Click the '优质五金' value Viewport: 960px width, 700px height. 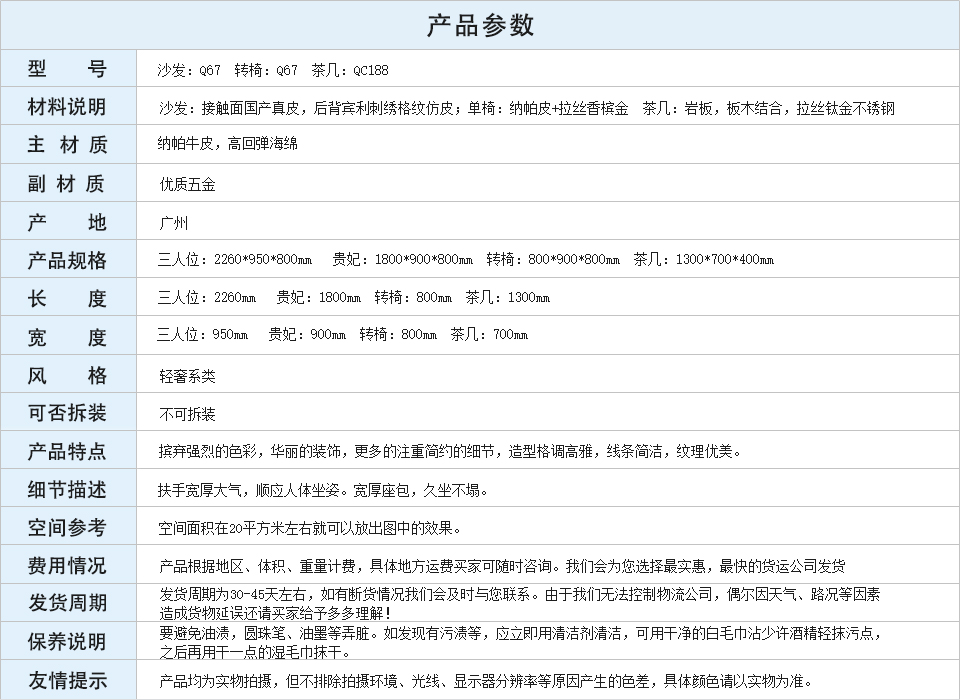tap(187, 184)
